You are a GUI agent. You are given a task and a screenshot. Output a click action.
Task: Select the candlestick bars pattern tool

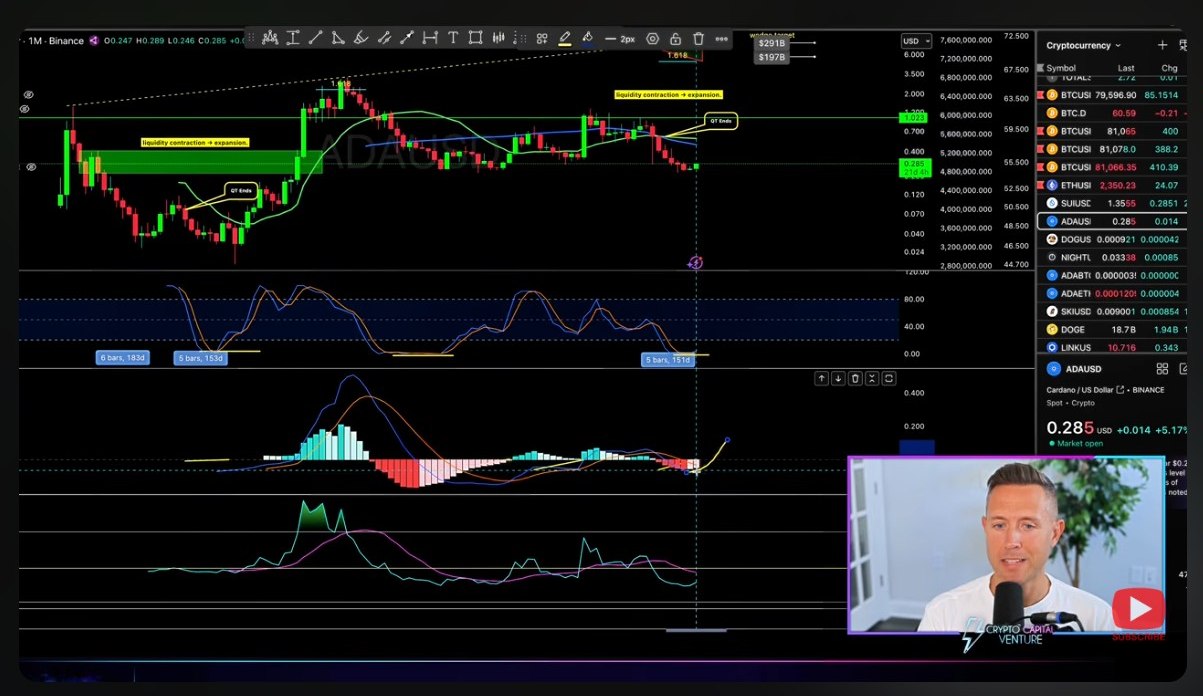click(x=498, y=38)
